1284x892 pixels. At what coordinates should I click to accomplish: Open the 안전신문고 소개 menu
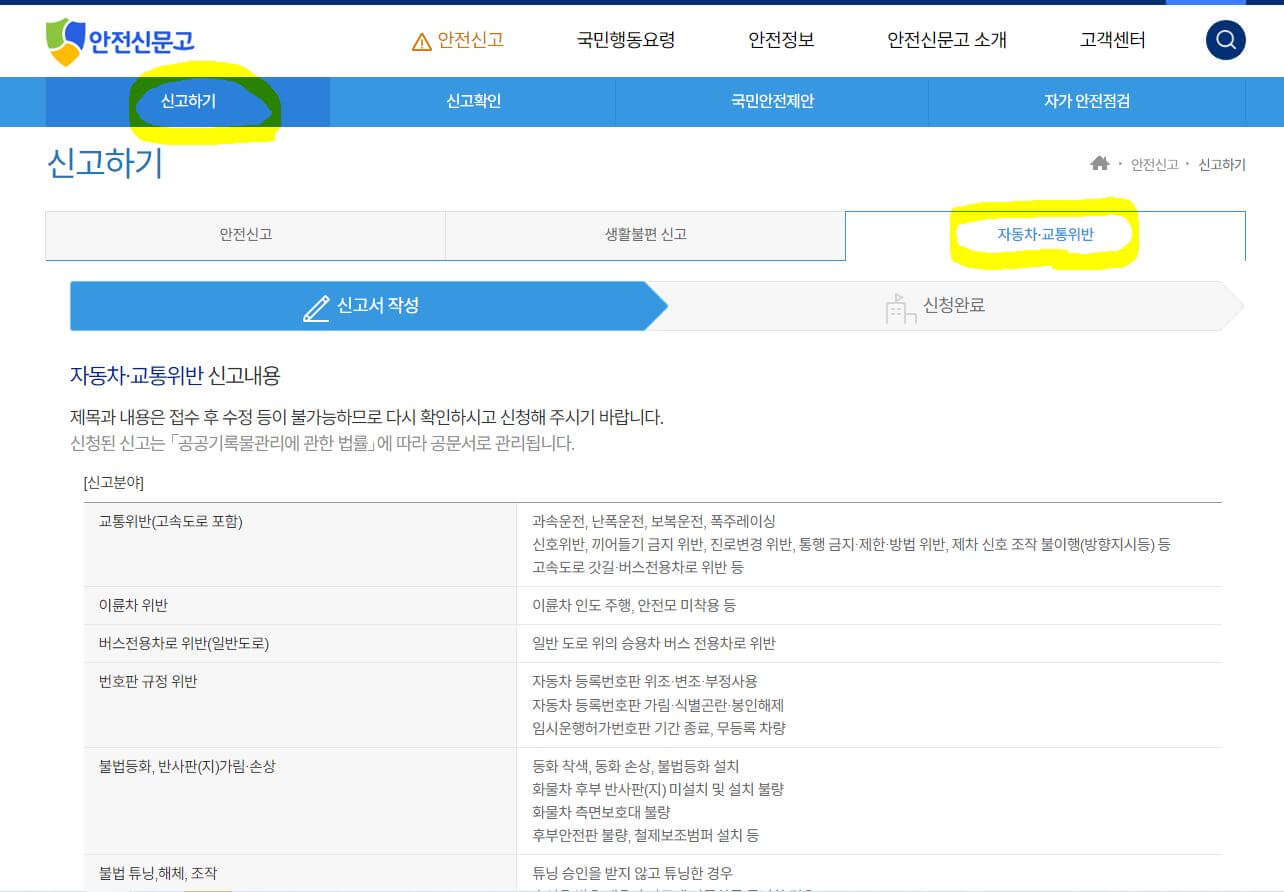pos(947,40)
